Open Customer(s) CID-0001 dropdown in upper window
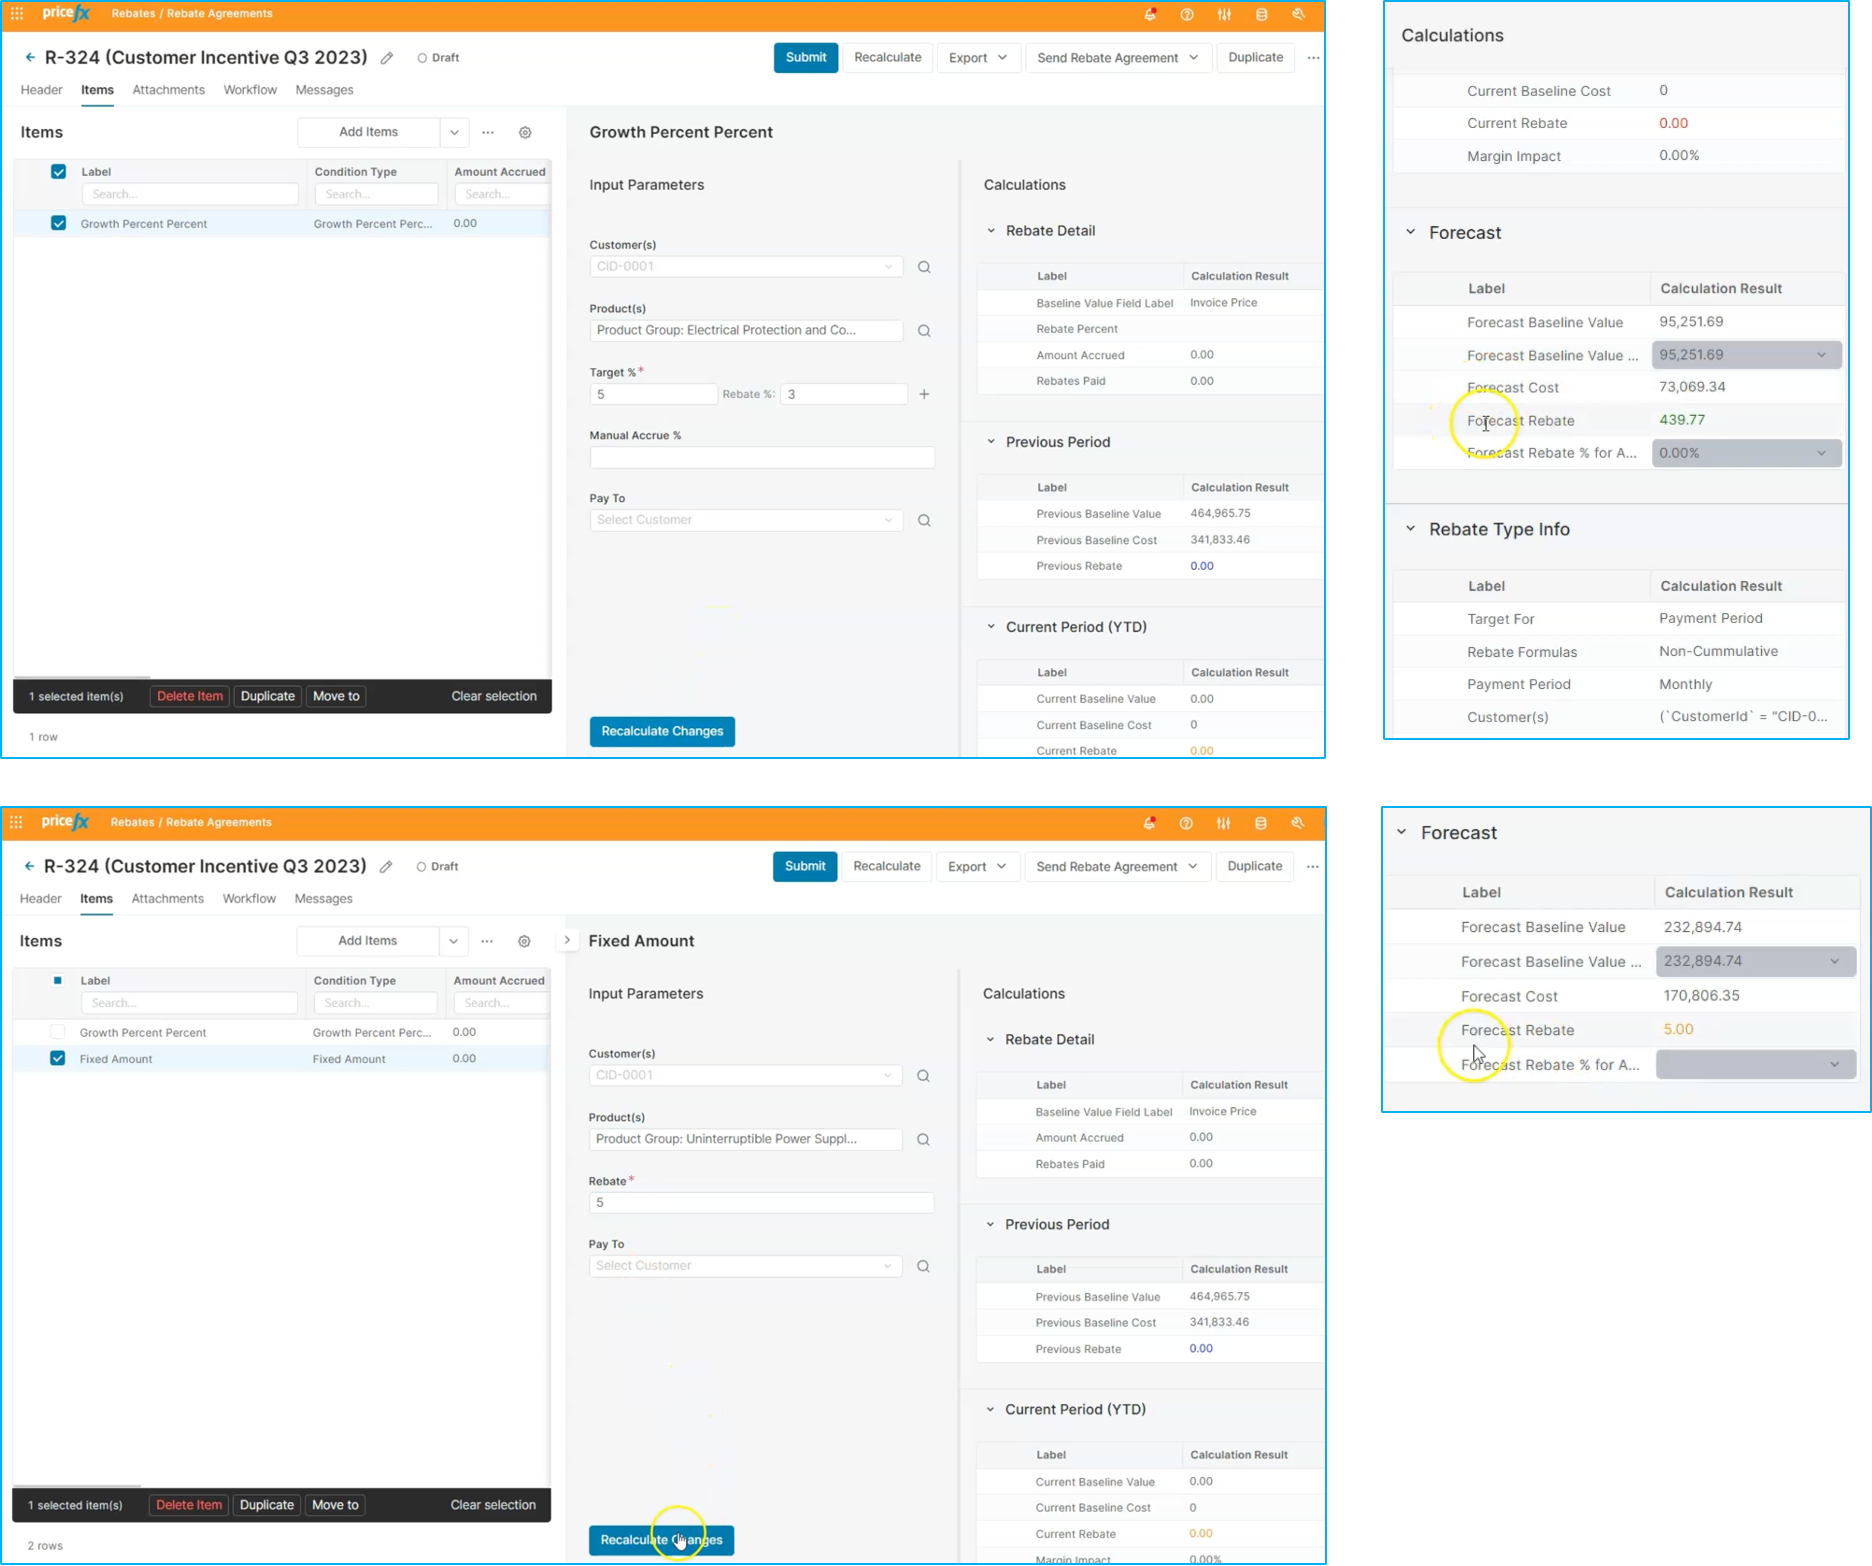Screen dimensions: 1872x1566 (x=746, y=267)
